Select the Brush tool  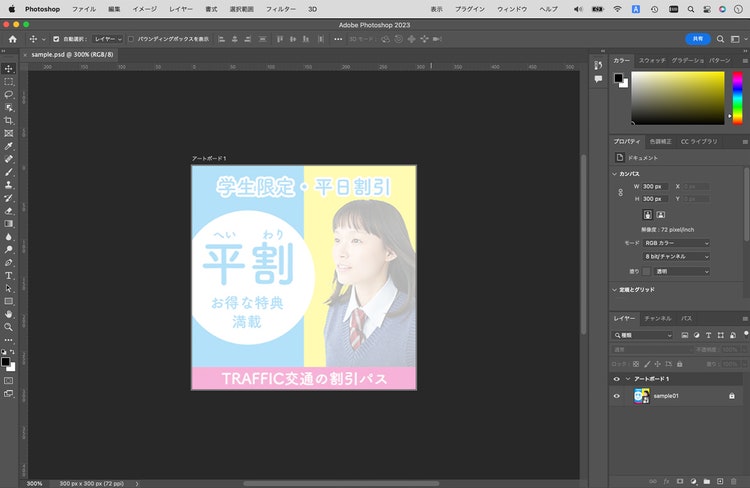tap(9, 172)
